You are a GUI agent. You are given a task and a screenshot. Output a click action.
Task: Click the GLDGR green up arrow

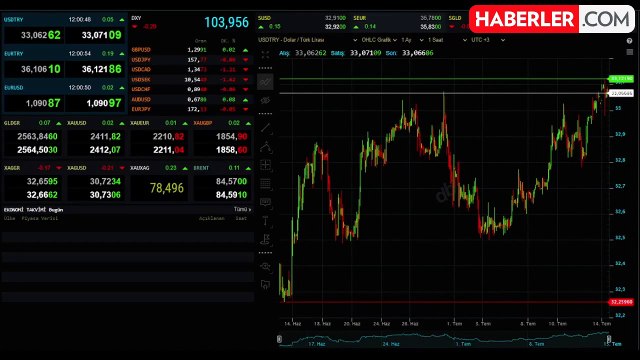(x=59, y=123)
